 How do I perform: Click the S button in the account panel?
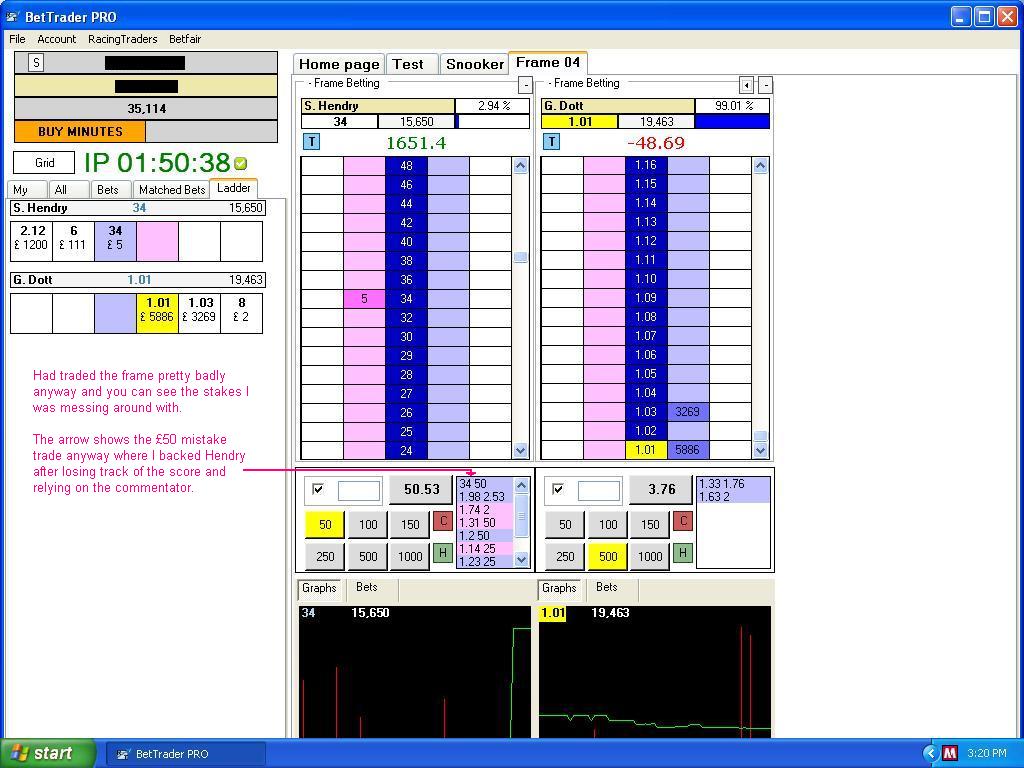[x=37, y=63]
